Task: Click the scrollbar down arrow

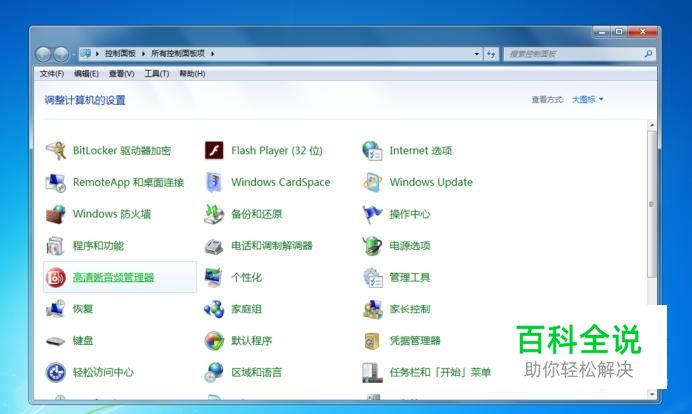Action: [x=652, y=393]
